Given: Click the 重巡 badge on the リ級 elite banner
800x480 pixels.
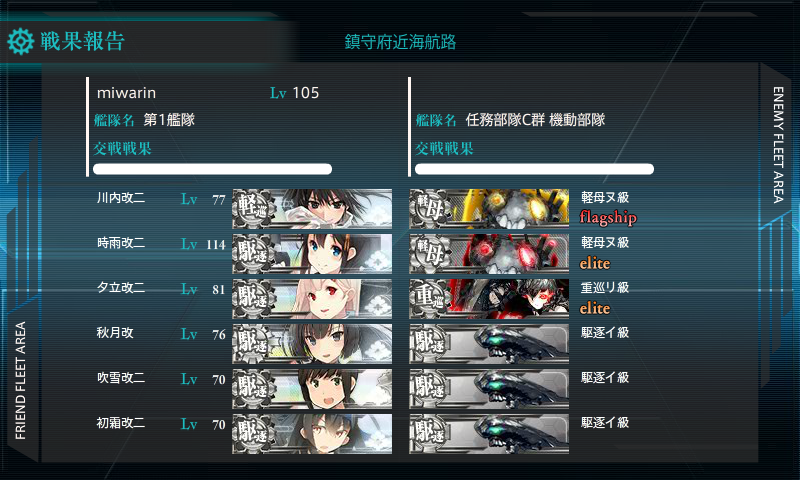Looking at the screenshot, I should pyautogui.click(x=431, y=298).
